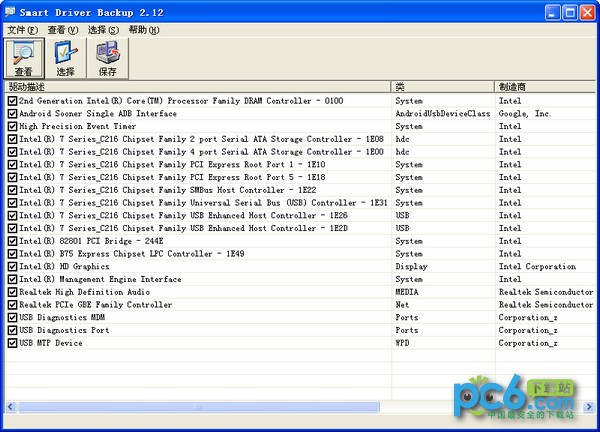Screen dimensions: 600x432
Task: Click the Display class cell
Action: point(411,267)
